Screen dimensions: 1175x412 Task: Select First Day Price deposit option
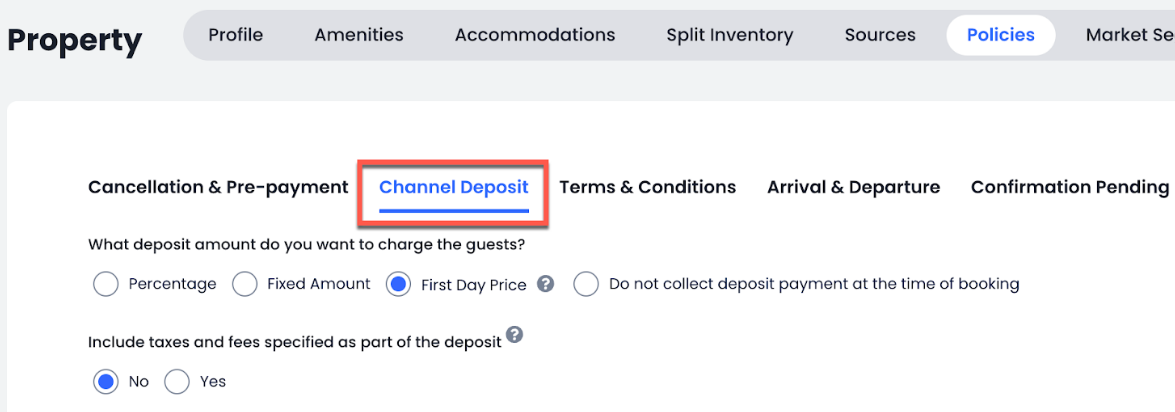[x=399, y=284]
